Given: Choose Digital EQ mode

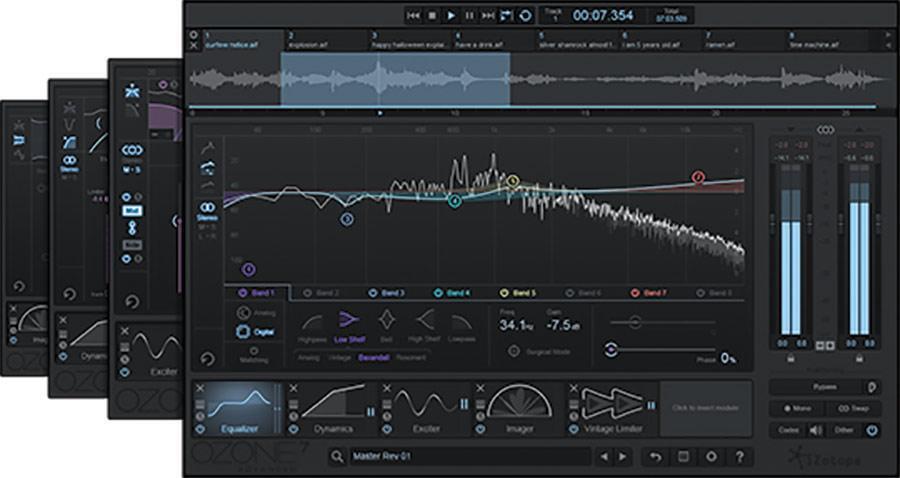Looking at the screenshot, I should click(x=256, y=332).
